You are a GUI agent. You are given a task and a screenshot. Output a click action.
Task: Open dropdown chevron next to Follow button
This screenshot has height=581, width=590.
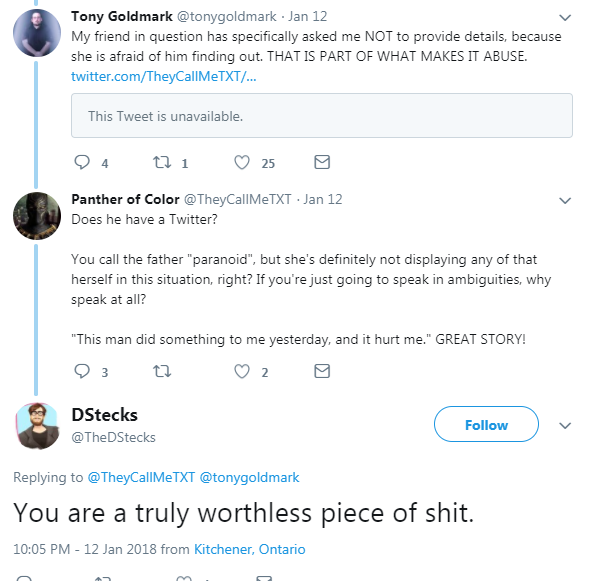(565, 426)
